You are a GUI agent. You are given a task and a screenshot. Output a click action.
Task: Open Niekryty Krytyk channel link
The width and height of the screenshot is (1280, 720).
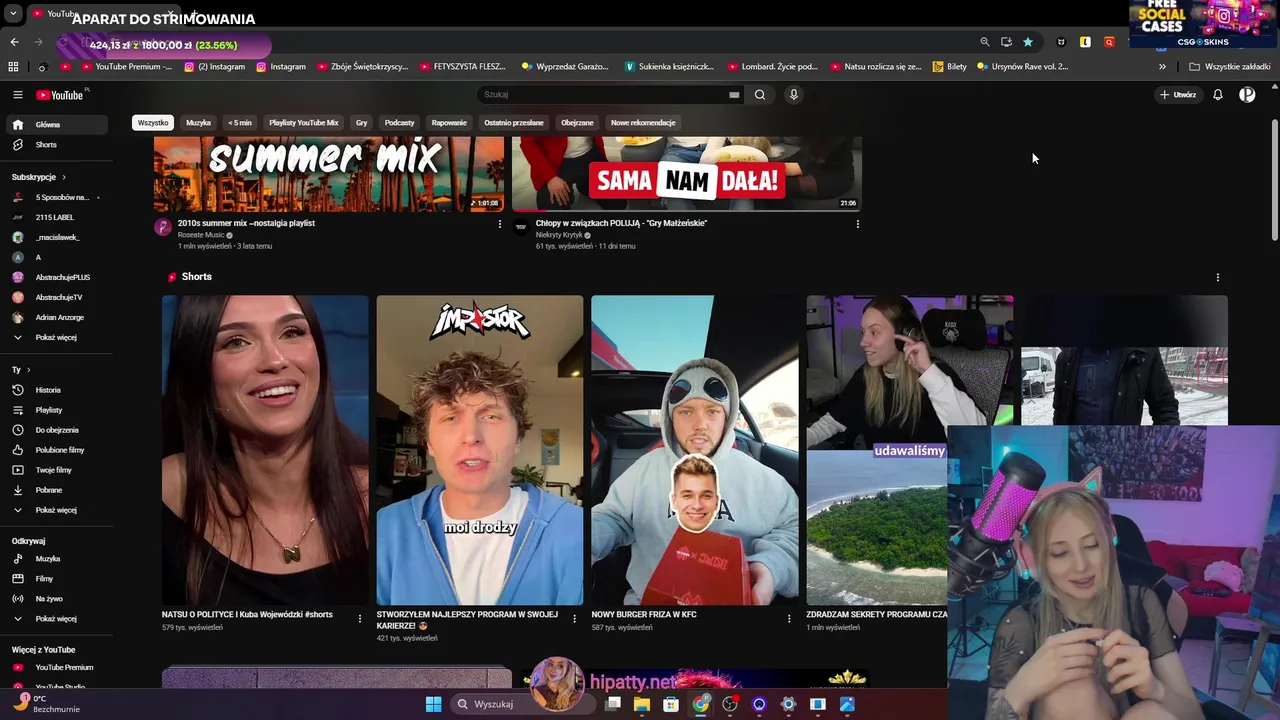559,235
